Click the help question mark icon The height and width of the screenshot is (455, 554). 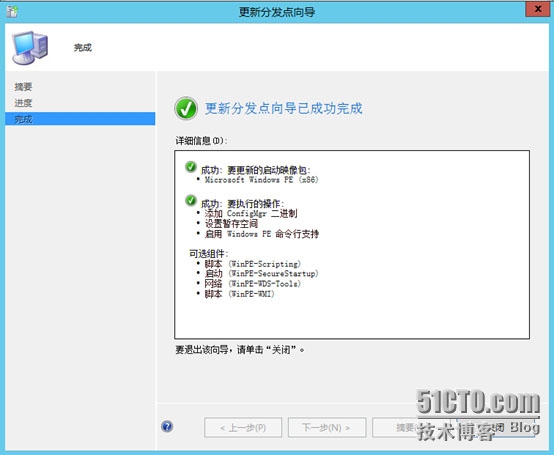pos(167,426)
